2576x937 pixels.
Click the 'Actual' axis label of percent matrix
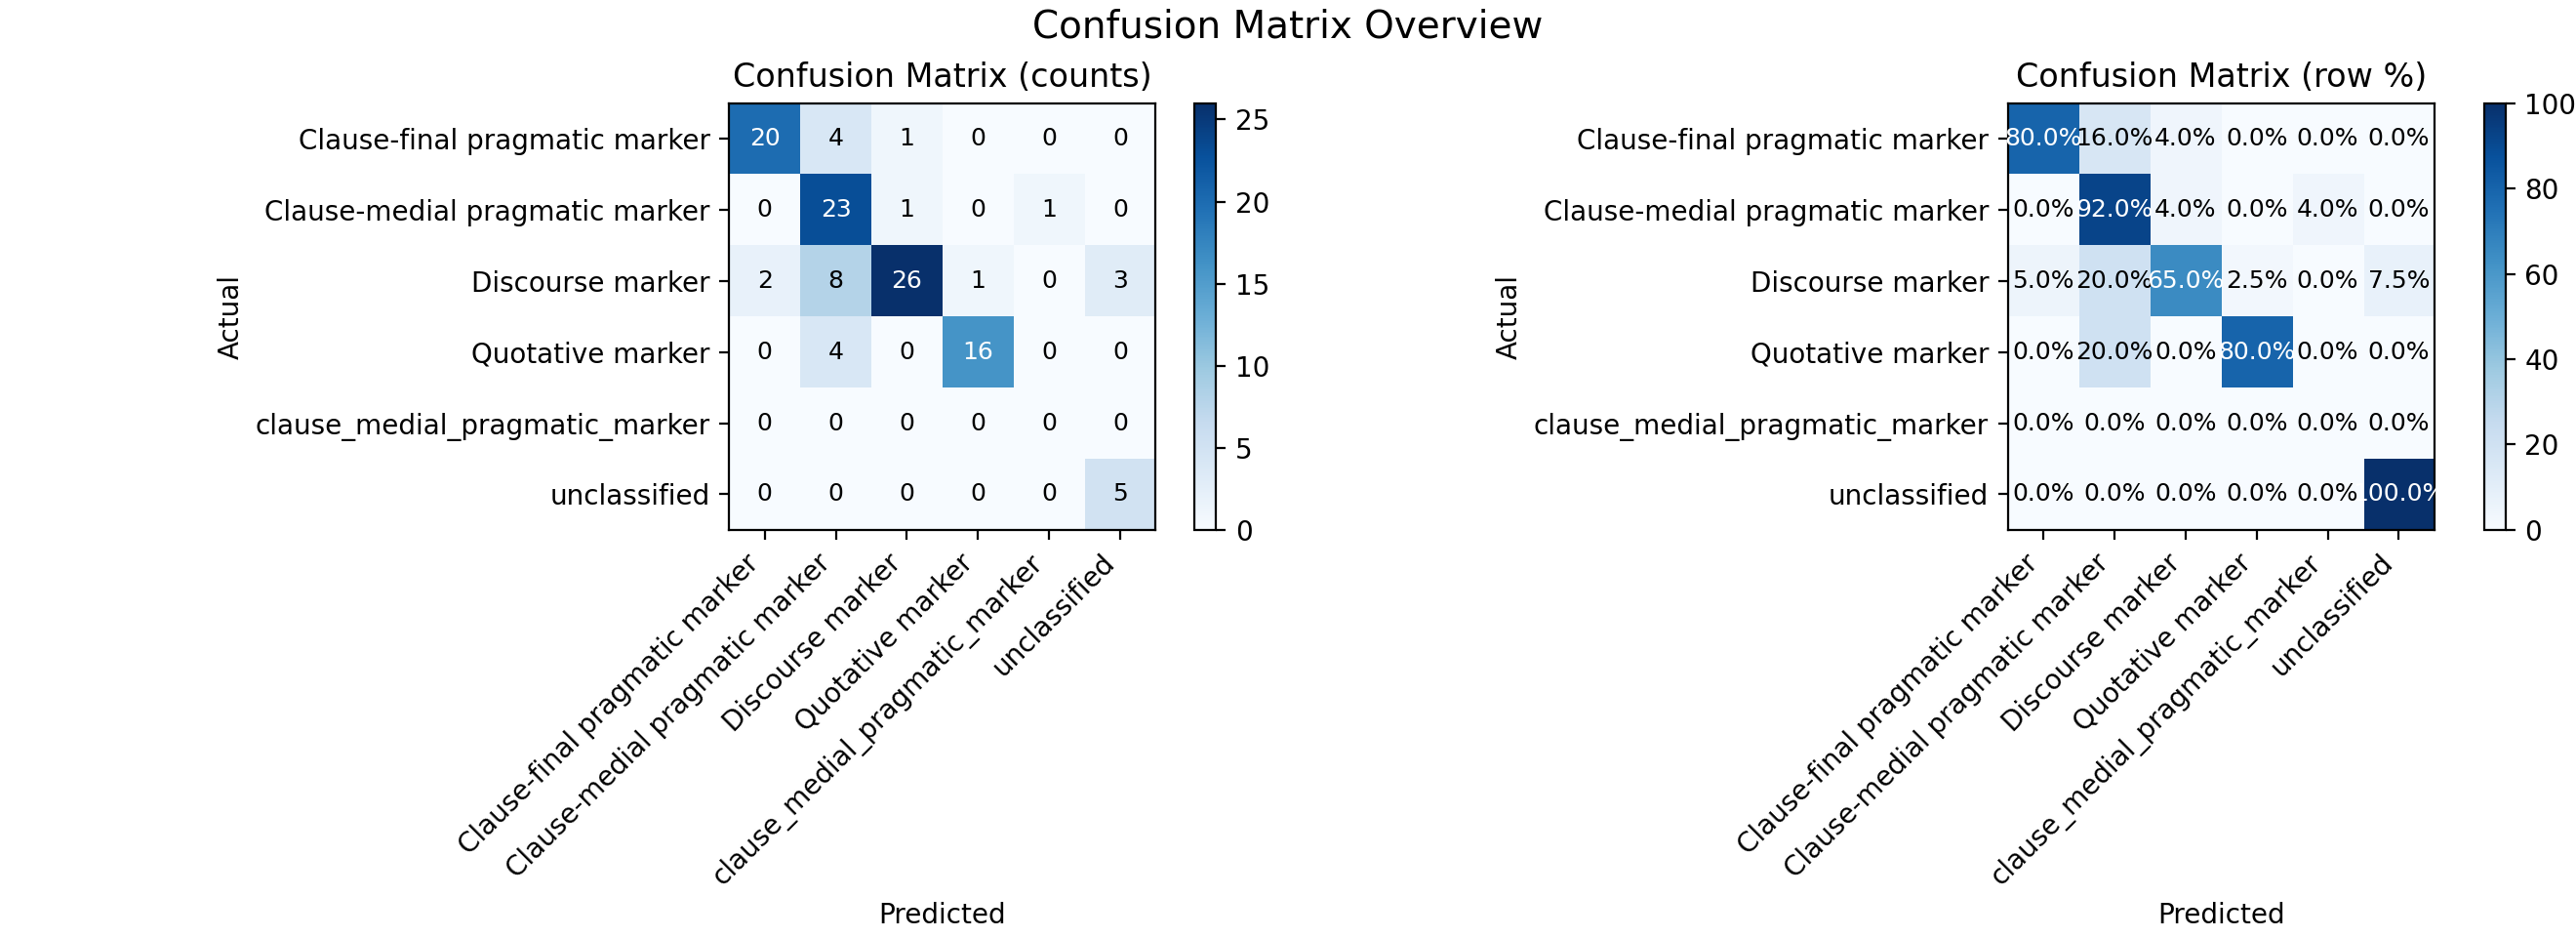[x=1507, y=317]
